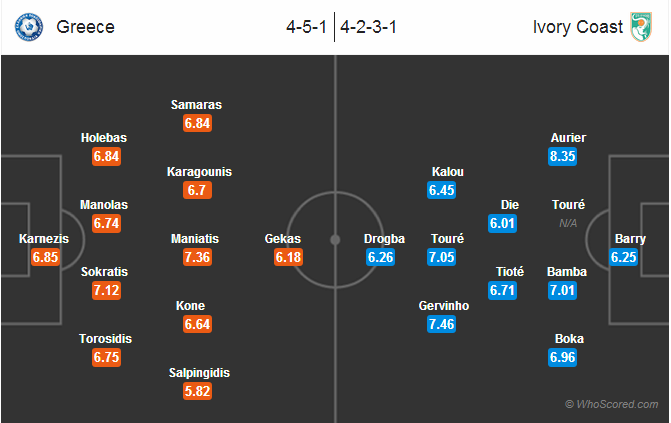Select the 4-5-1 formation label
Image resolution: width=671 pixels, height=423 pixels.
306,27
